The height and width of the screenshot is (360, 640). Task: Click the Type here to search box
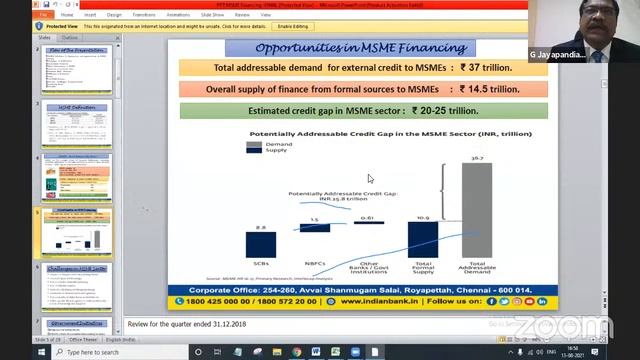[x=120, y=352]
